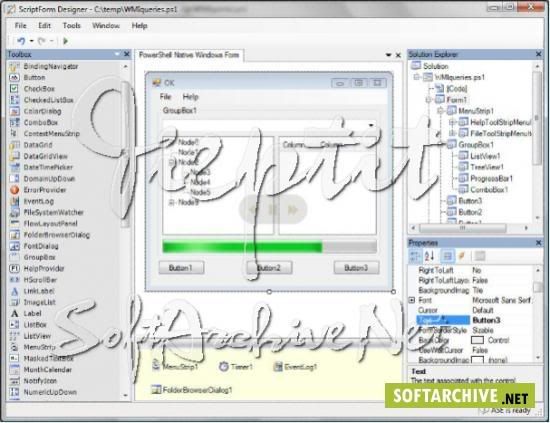Click Button3 on the form

356,268
